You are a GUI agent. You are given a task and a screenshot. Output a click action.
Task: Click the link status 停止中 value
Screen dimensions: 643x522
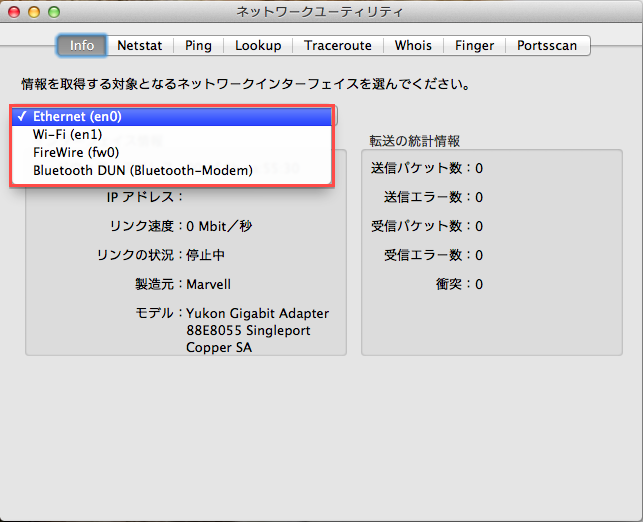(x=205, y=255)
